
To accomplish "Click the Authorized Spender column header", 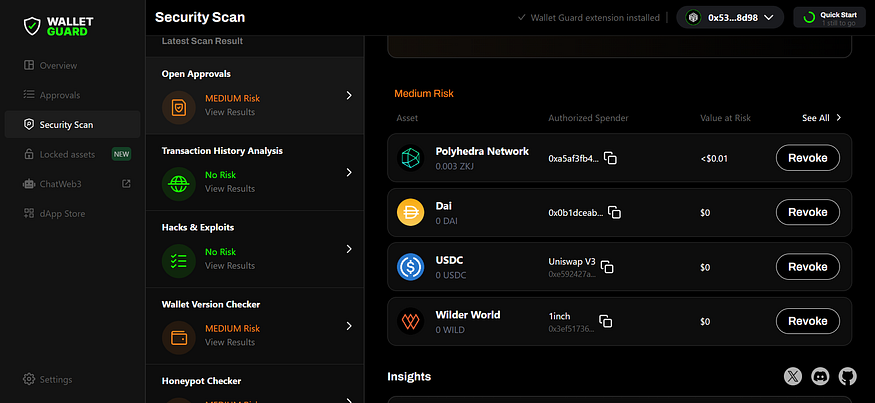I will click(x=588, y=118).
